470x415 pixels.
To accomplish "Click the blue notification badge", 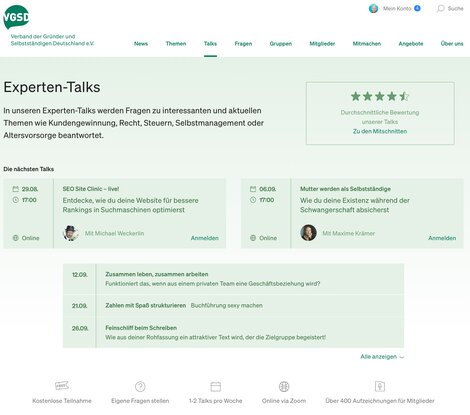I will point(417,8).
